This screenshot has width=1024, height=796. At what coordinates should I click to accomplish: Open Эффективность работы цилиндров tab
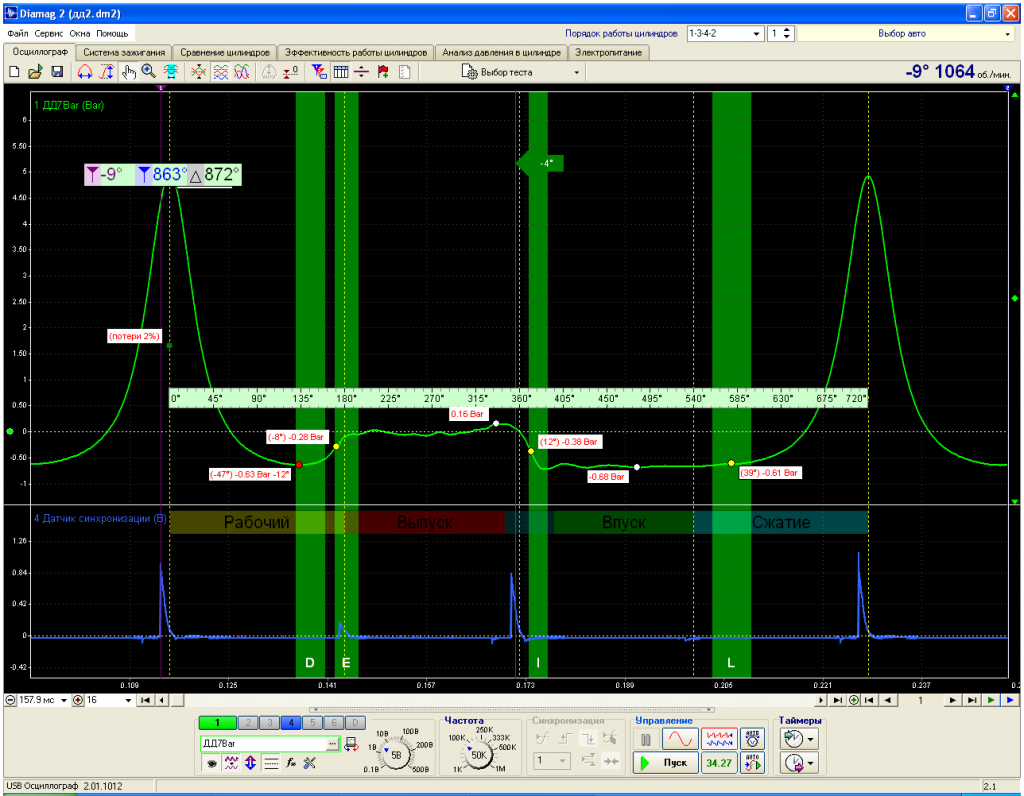[x=356, y=52]
